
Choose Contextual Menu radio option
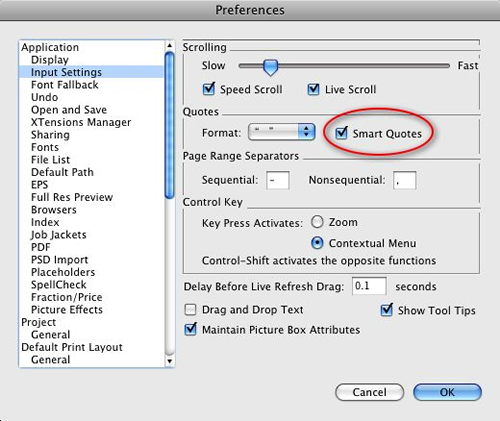tap(317, 243)
